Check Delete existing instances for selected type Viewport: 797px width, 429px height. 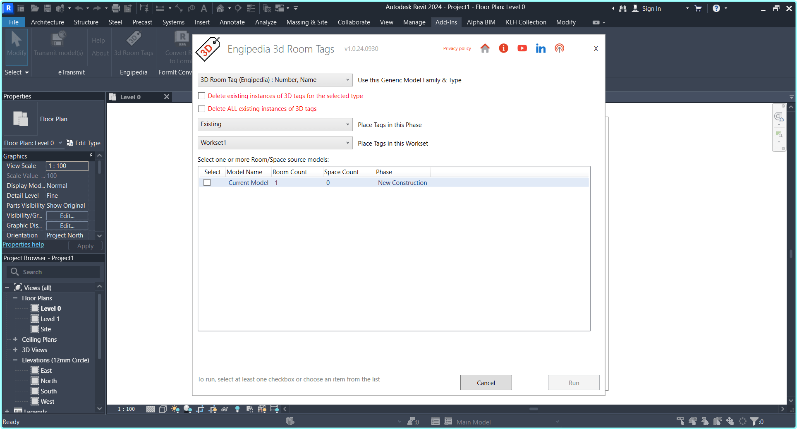tap(202, 96)
